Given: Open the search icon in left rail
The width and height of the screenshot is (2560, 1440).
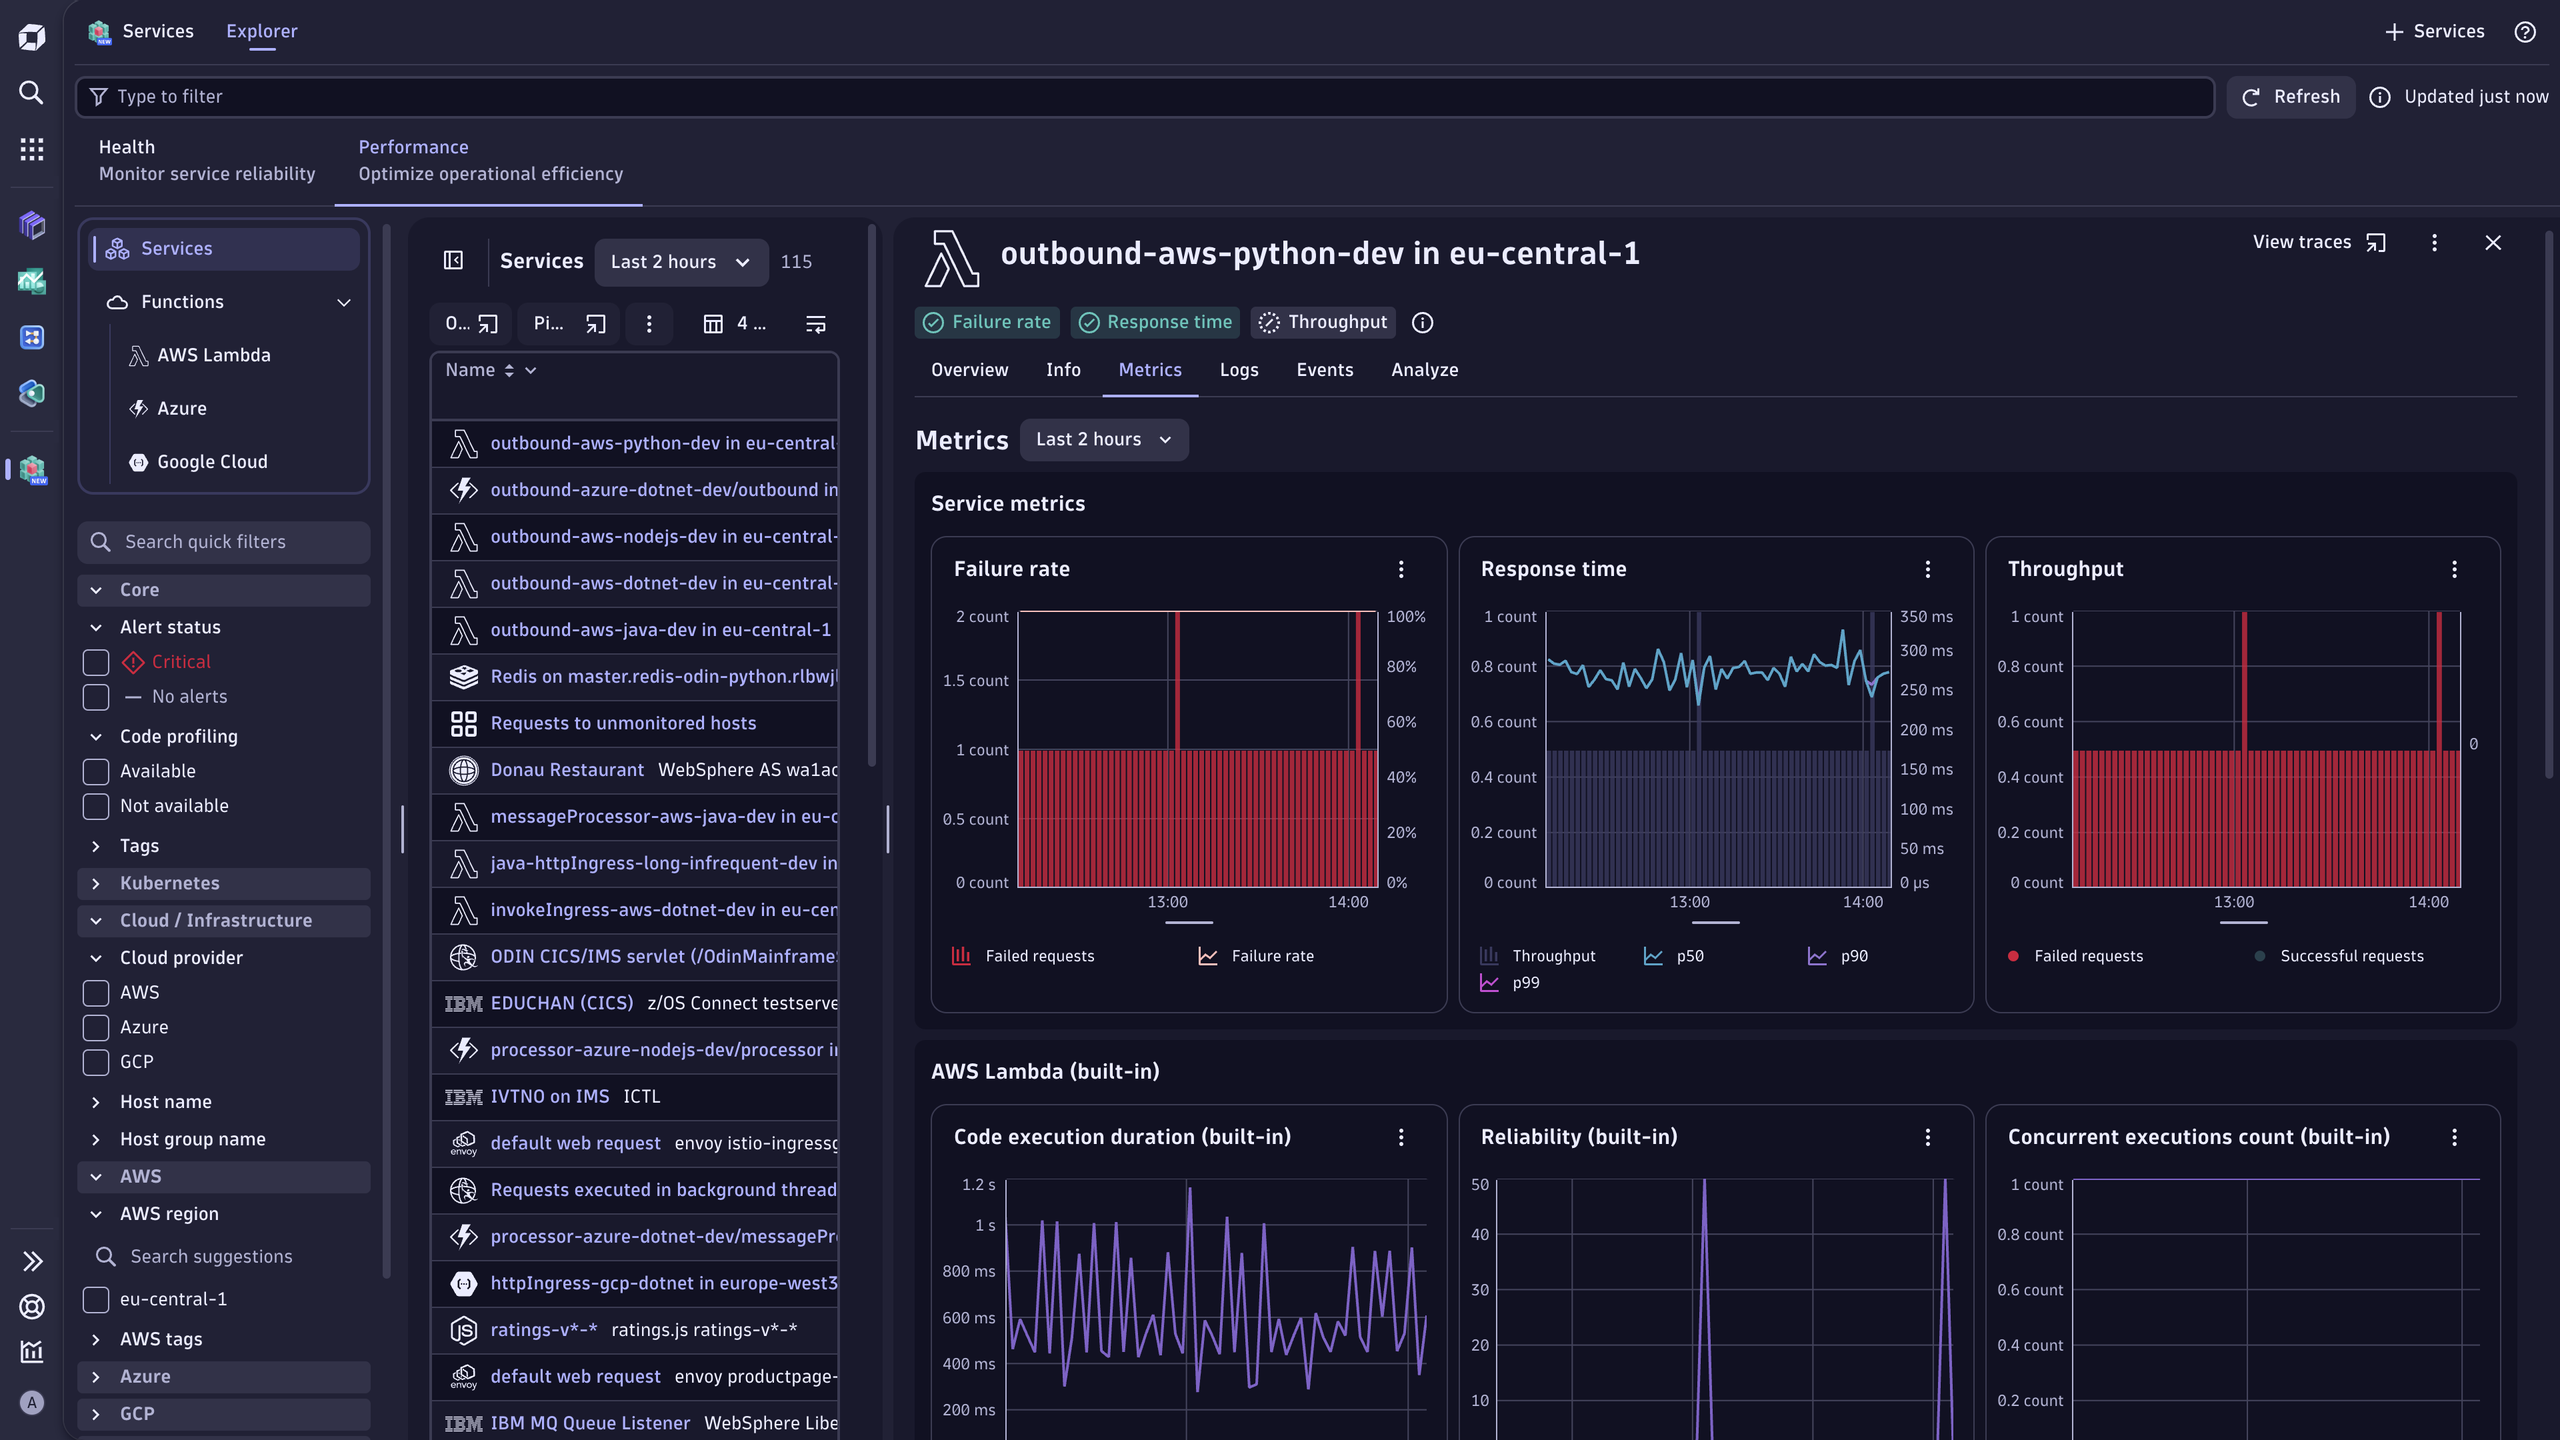Looking at the screenshot, I should point(31,93).
